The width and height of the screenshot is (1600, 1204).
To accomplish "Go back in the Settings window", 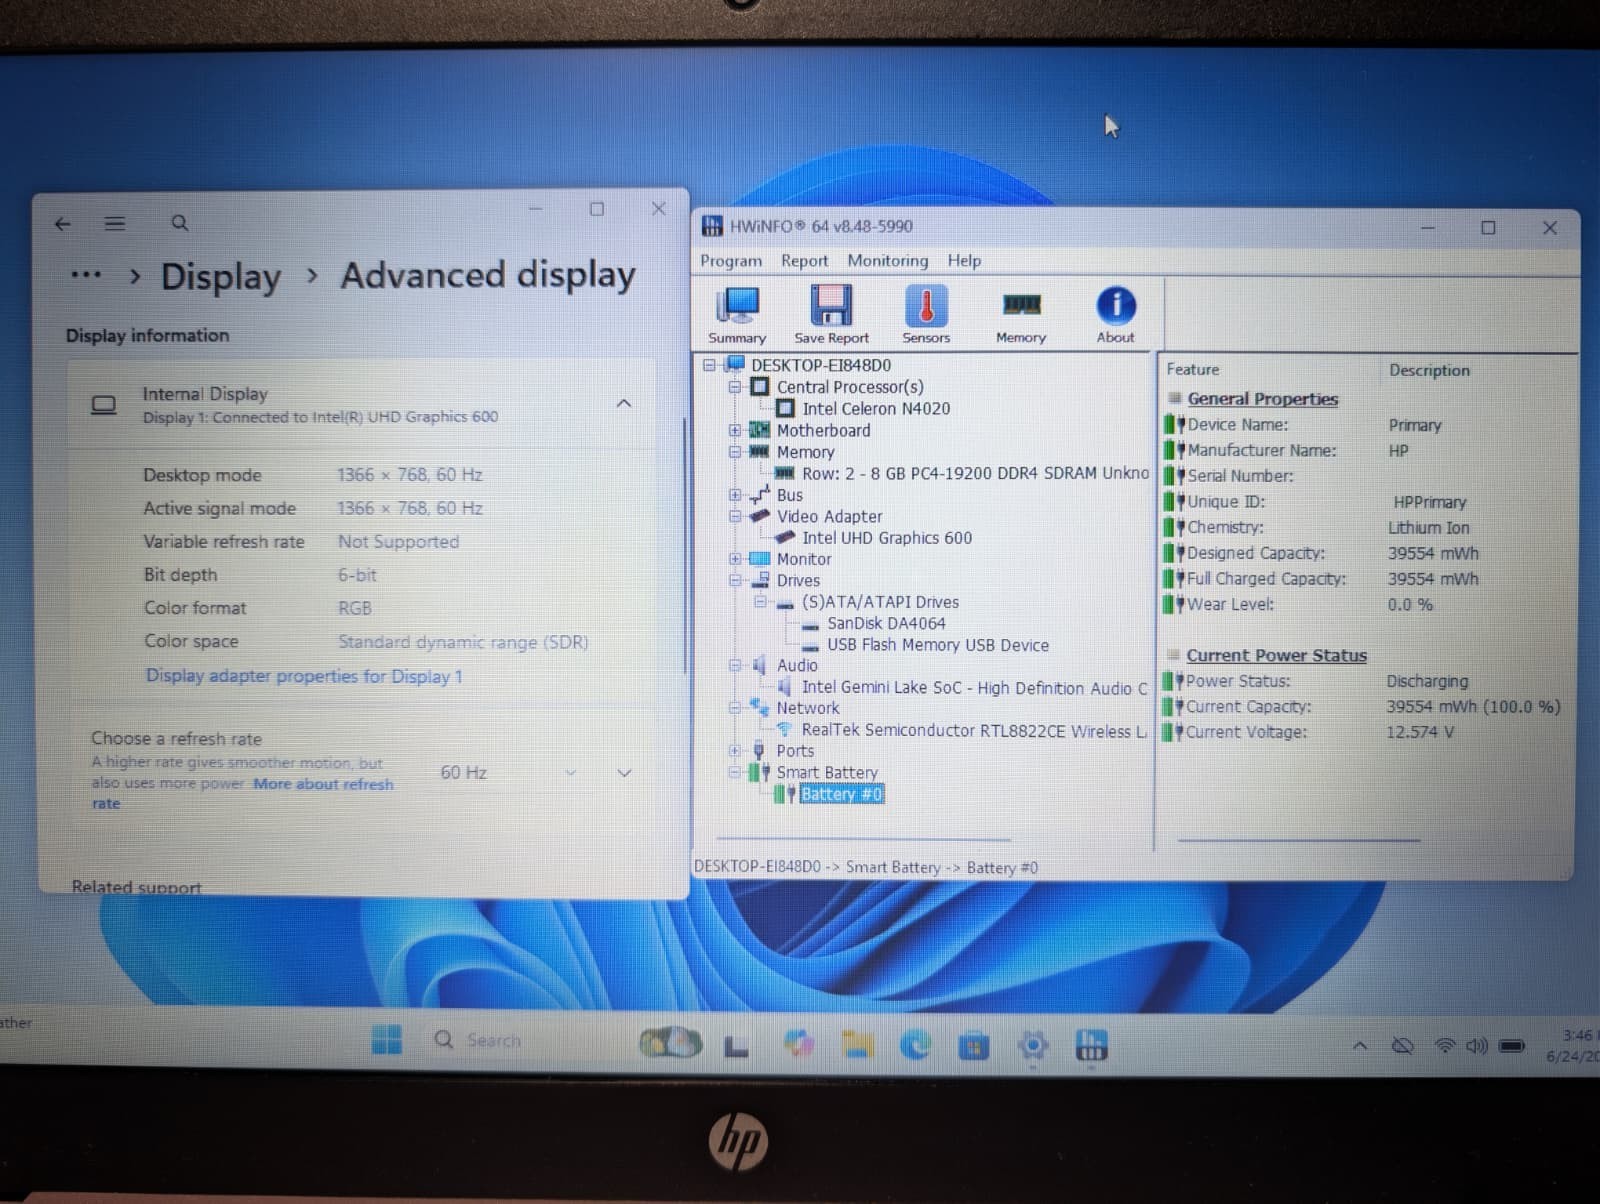I will (x=63, y=224).
